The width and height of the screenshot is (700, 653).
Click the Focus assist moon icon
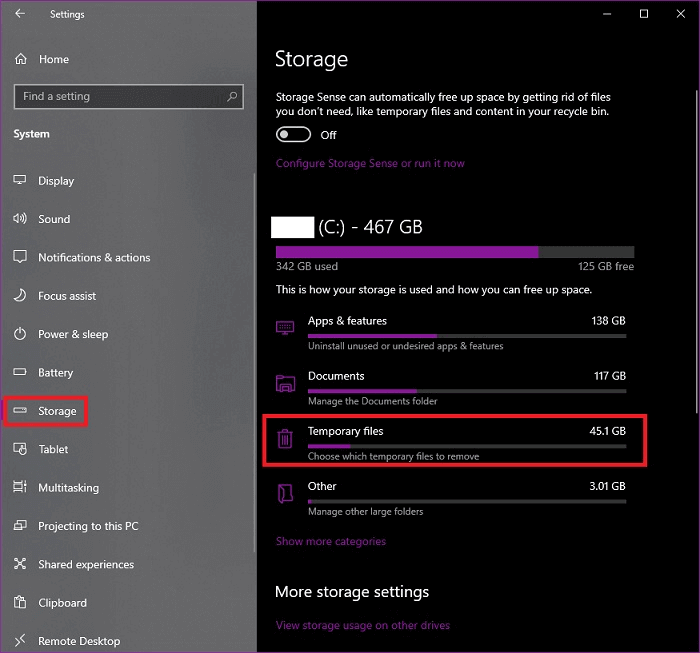(20, 296)
